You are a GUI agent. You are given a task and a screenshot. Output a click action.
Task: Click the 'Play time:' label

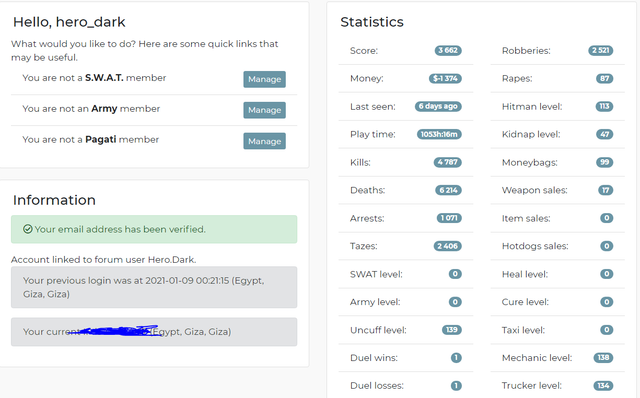tap(373, 134)
